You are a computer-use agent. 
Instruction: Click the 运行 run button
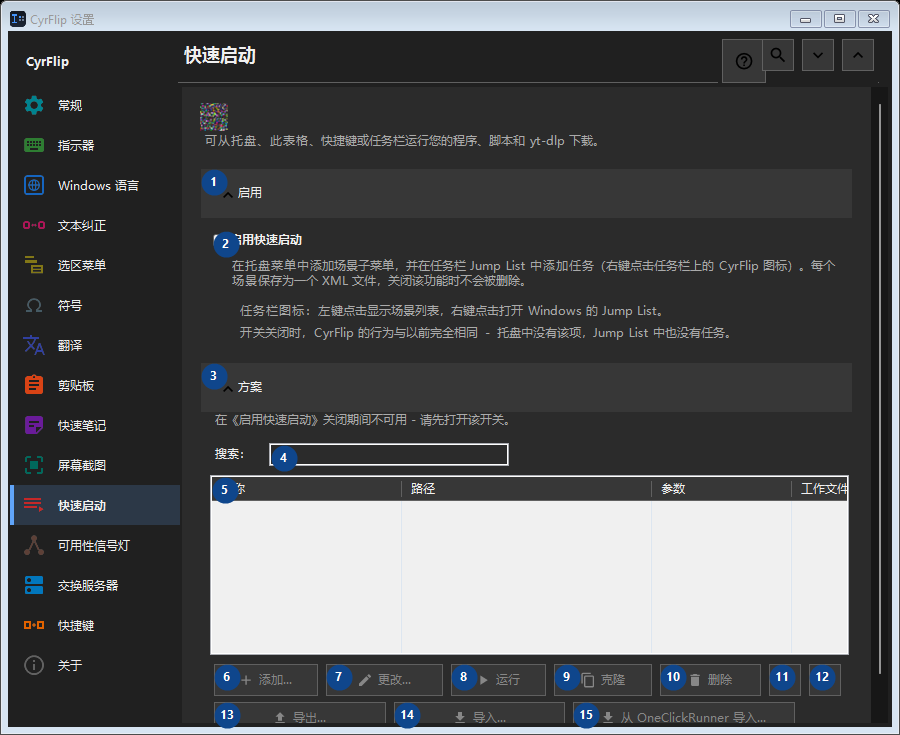[498, 680]
